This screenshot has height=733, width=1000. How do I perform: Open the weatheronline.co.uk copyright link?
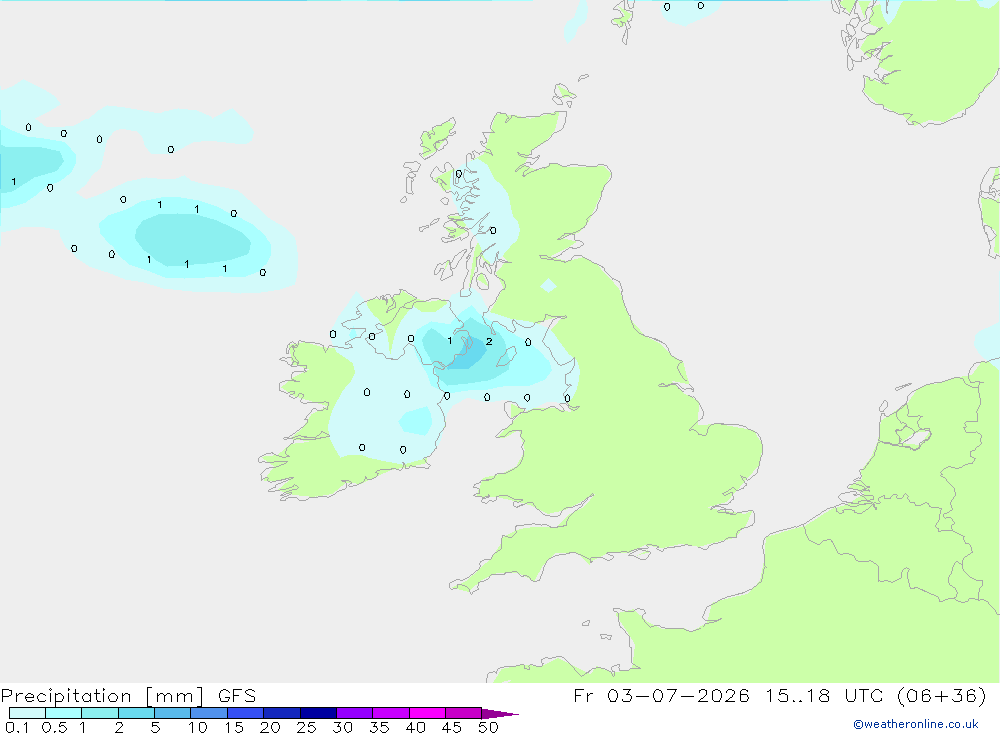916,724
